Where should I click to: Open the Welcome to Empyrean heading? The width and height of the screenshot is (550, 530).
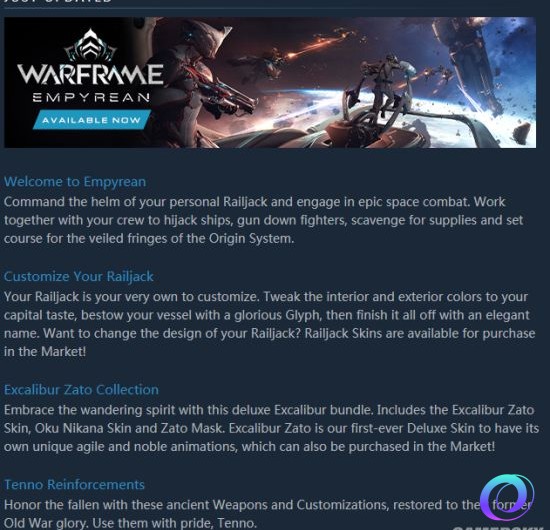pyautogui.click(x=75, y=182)
